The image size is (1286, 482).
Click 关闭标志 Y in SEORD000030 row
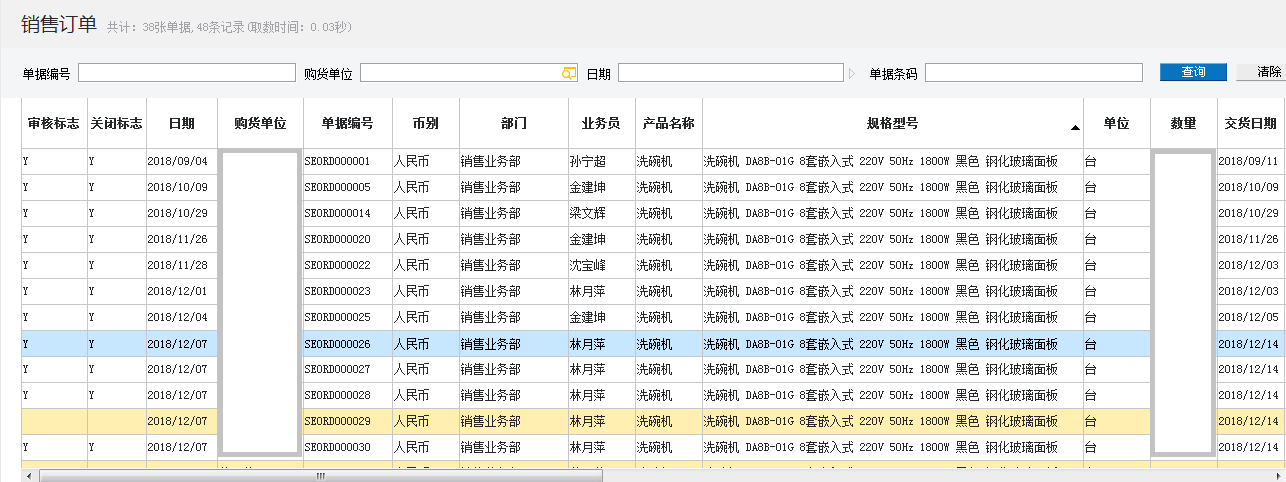pyautogui.click(x=117, y=448)
